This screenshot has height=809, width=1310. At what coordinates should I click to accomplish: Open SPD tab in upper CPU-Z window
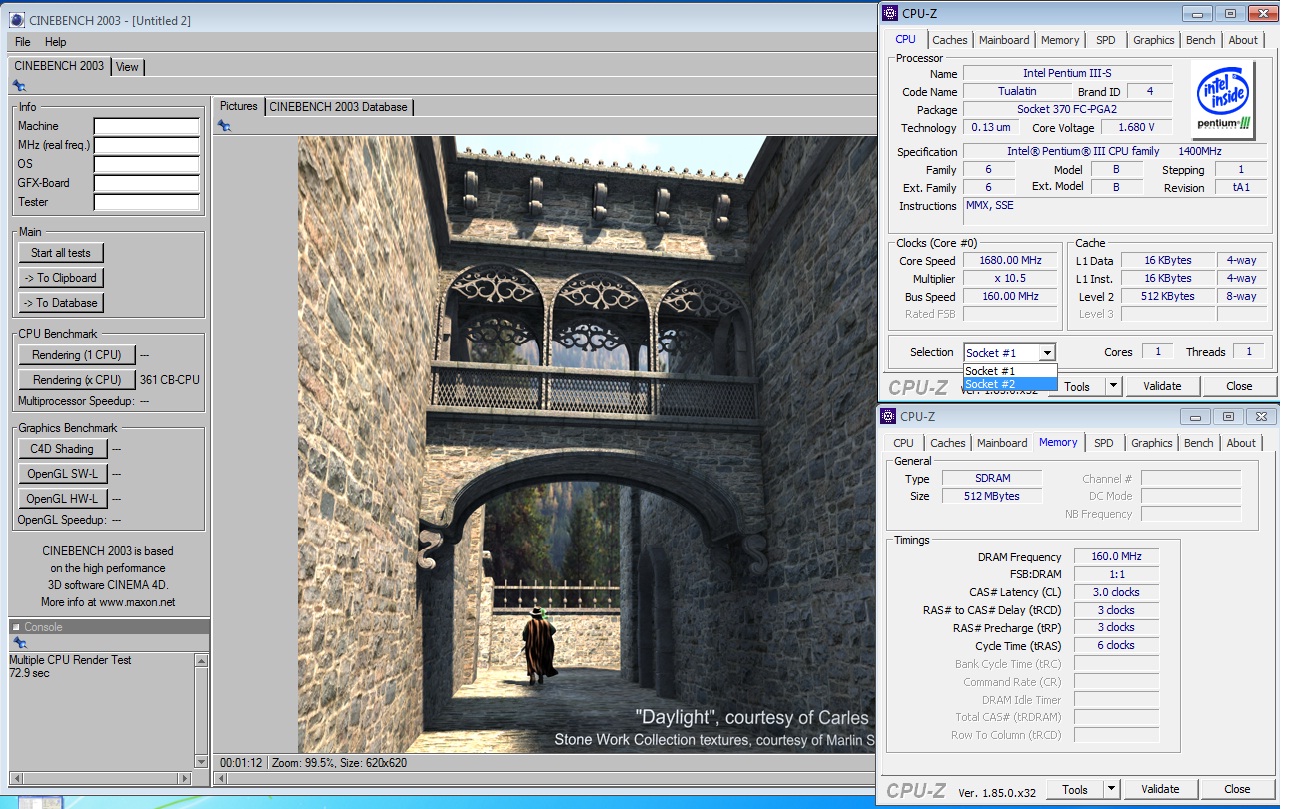point(1105,40)
